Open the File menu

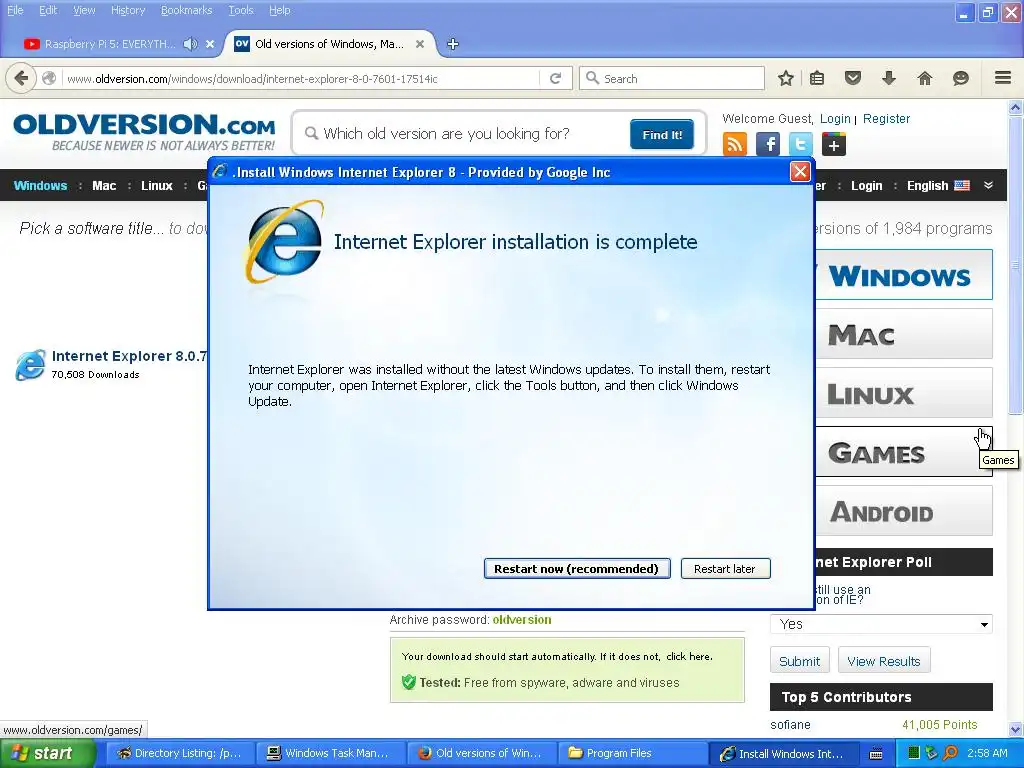coord(15,10)
